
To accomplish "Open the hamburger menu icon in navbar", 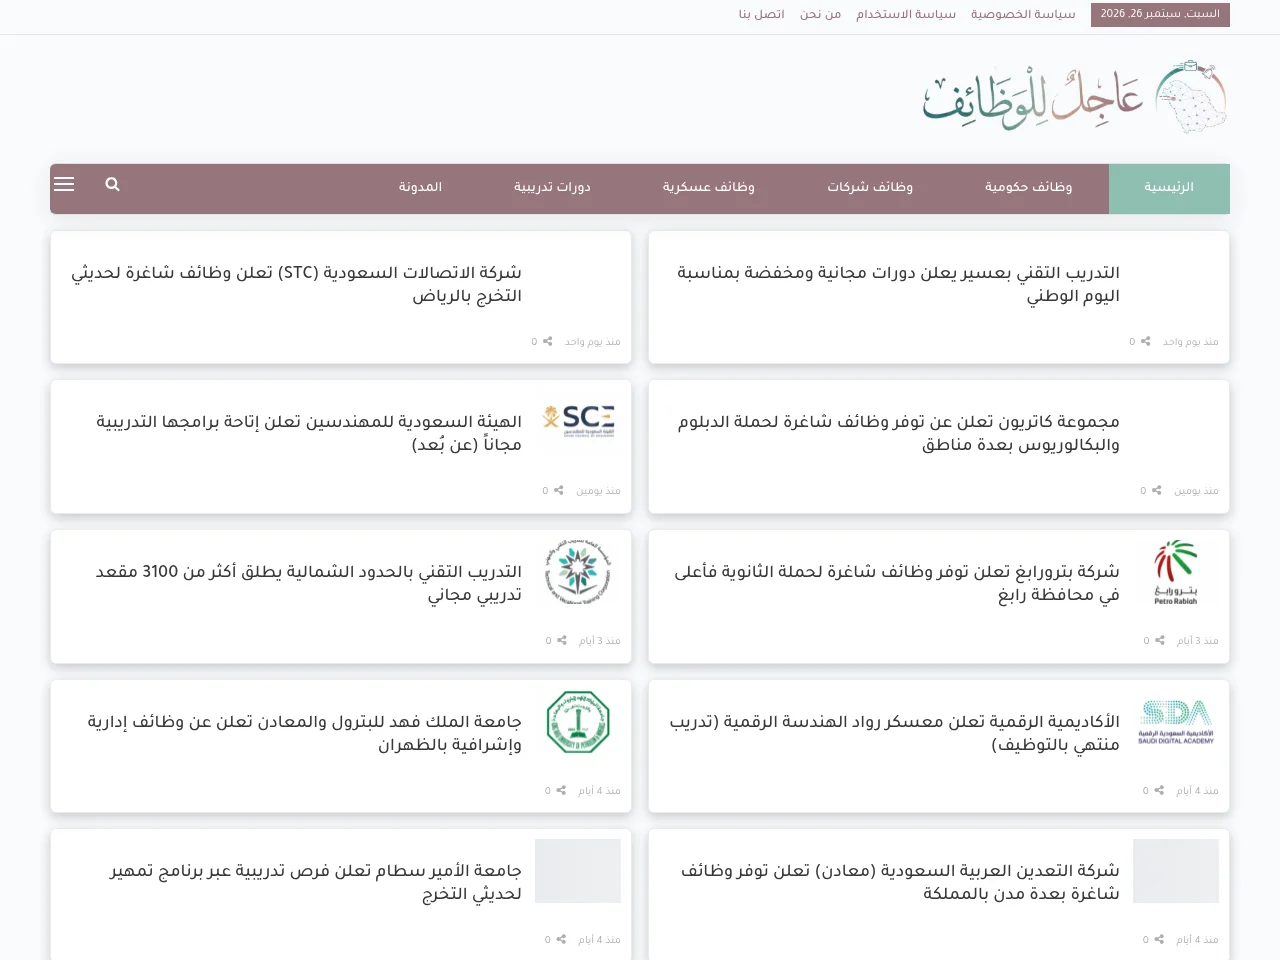I will click(x=64, y=184).
